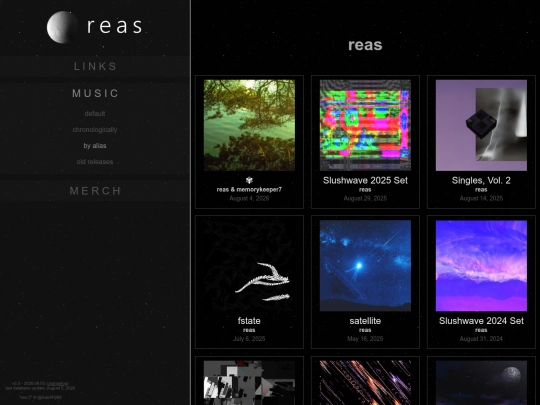Click the 'August 29, 2025' date

pos(365,198)
